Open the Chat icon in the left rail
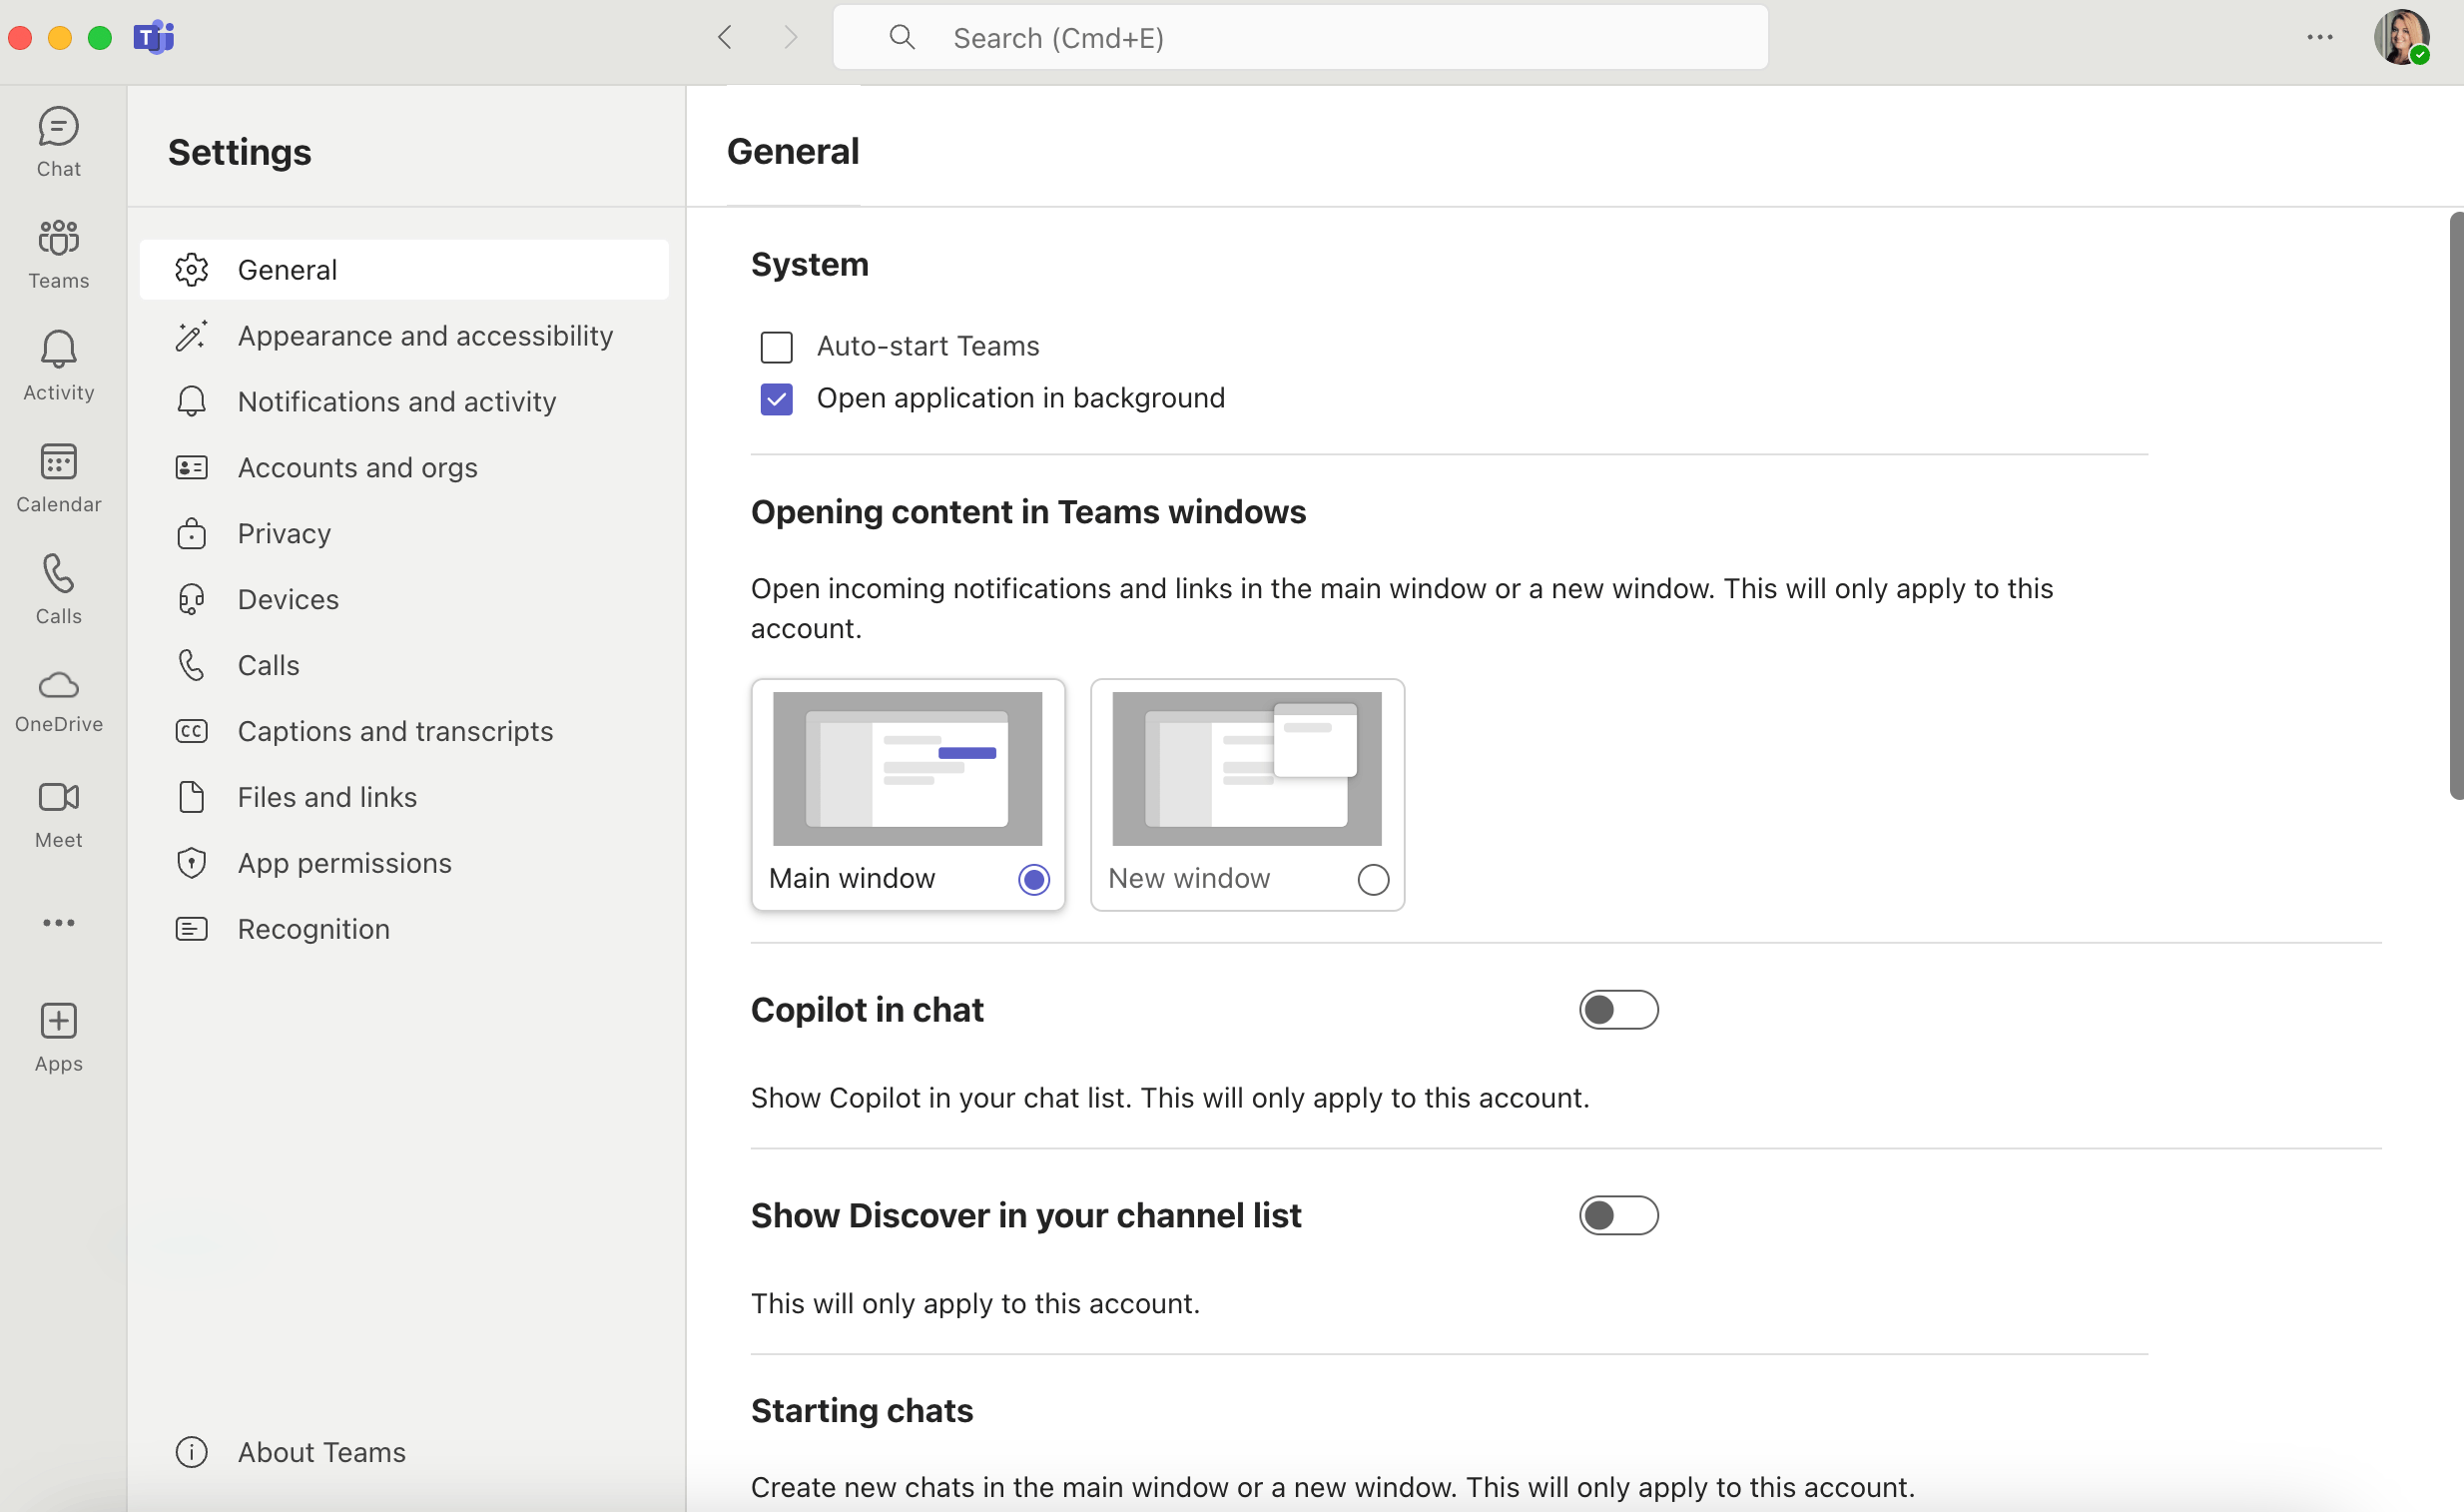 coord(58,142)
